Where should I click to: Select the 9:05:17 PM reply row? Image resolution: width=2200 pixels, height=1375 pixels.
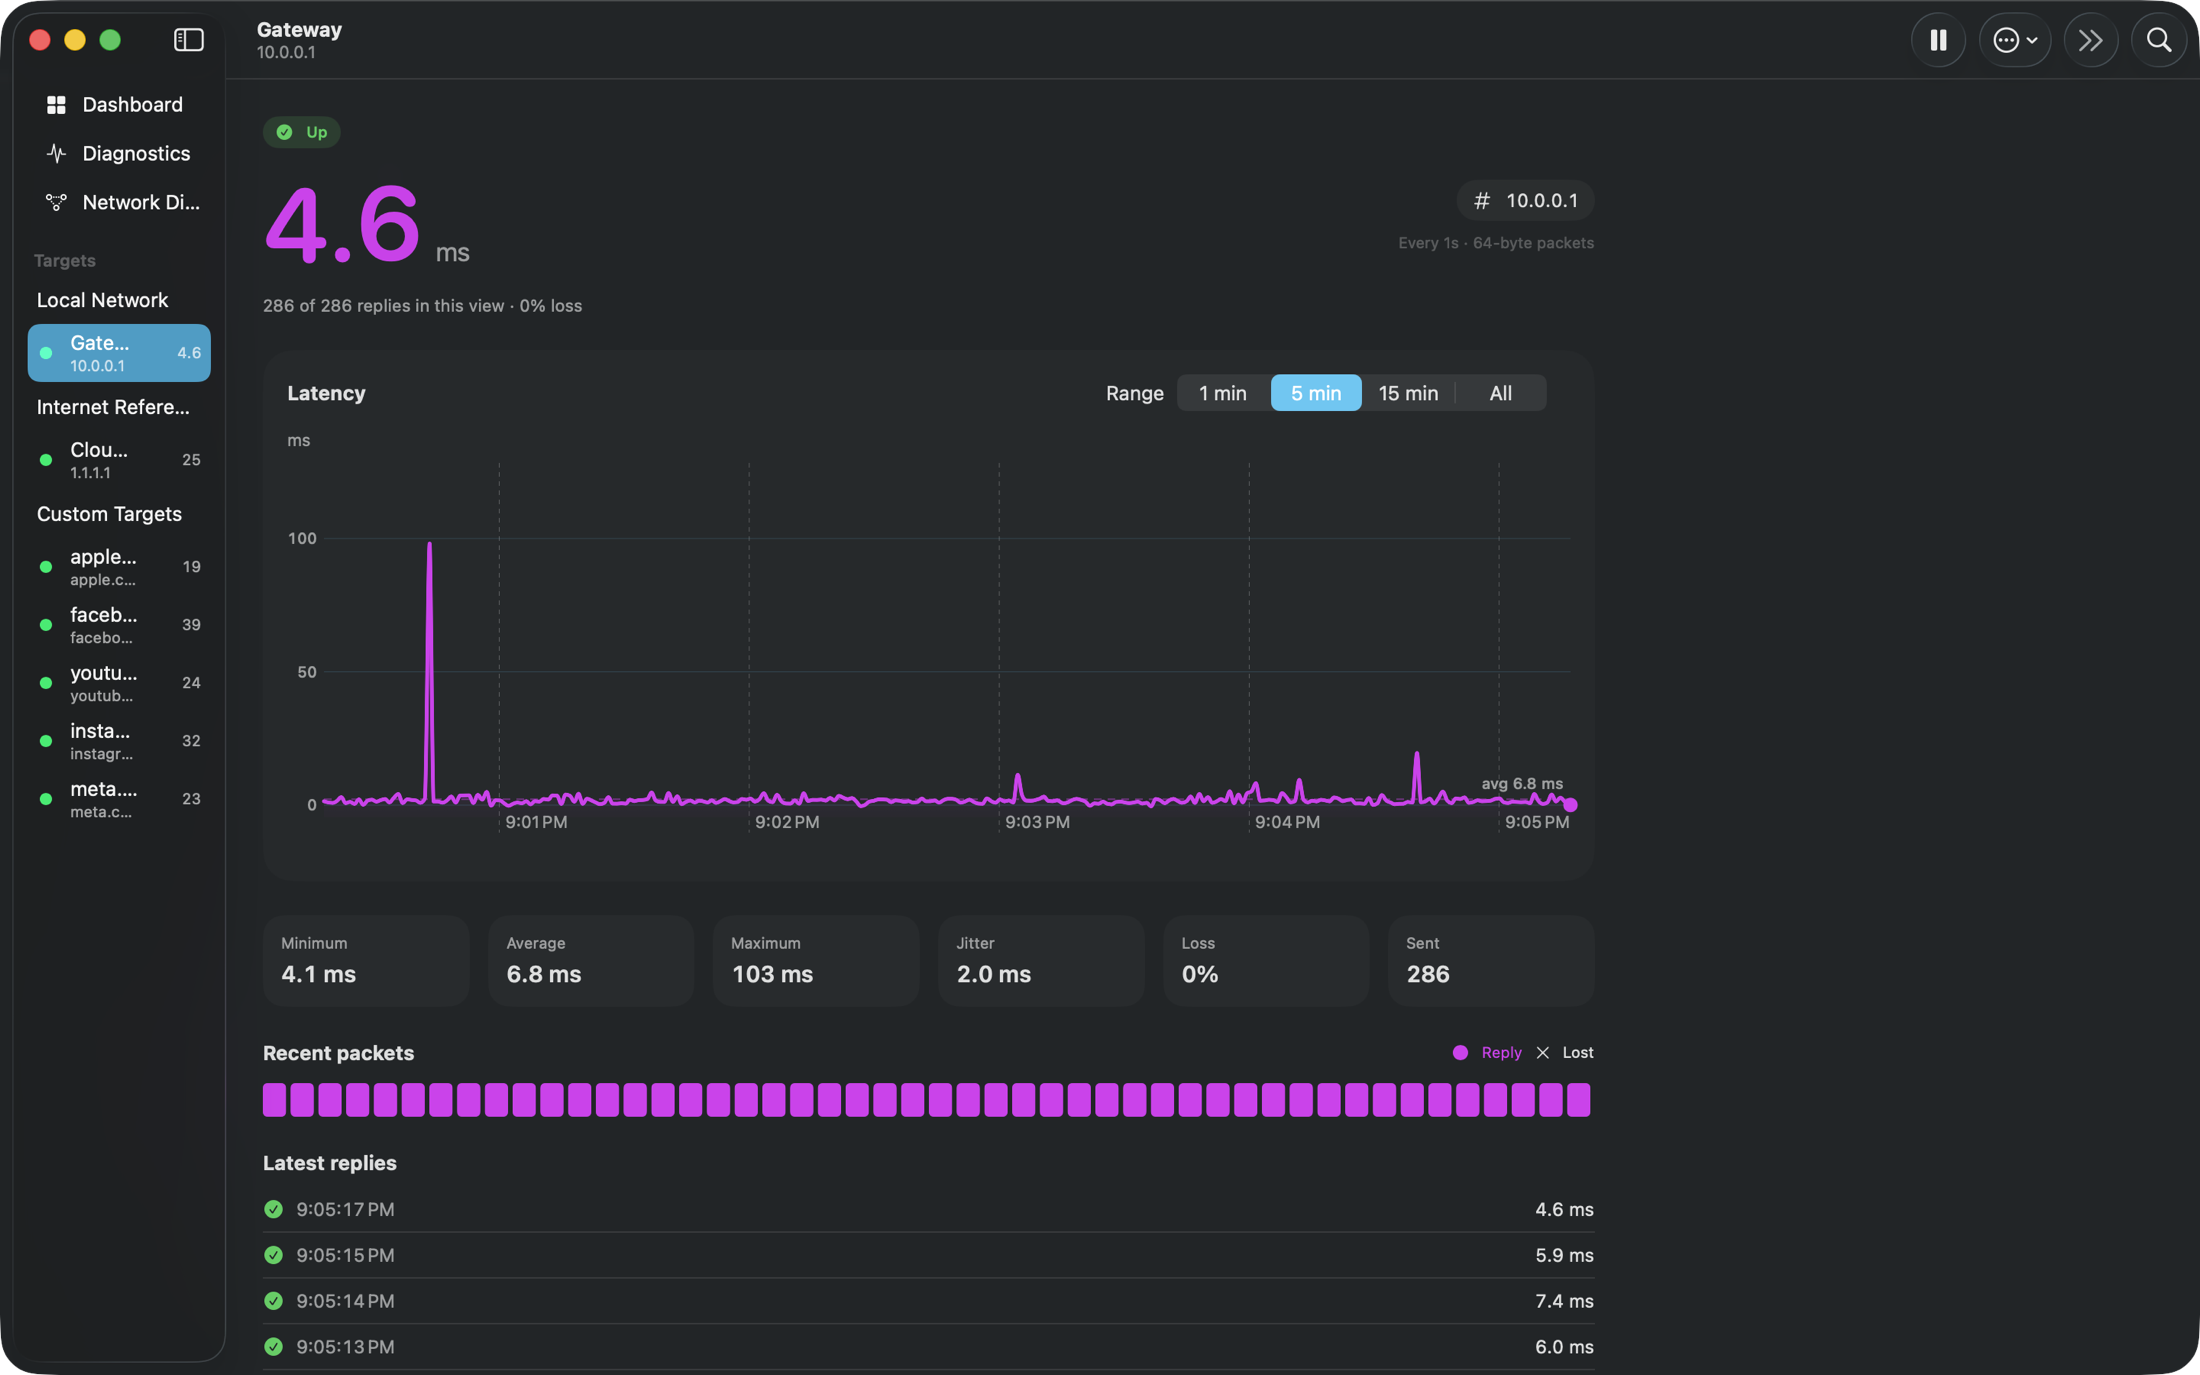[928, 1210]
